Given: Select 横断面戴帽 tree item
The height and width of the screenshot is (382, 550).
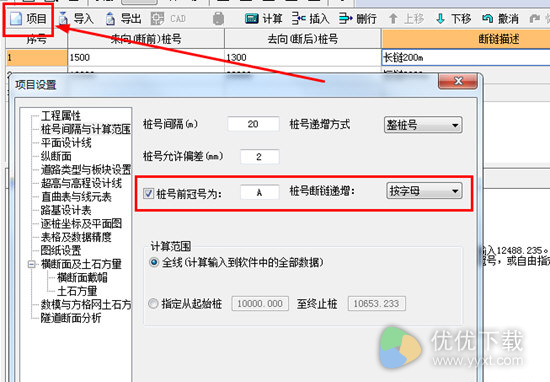Looking at the screenshot, I should click(82, 277).
